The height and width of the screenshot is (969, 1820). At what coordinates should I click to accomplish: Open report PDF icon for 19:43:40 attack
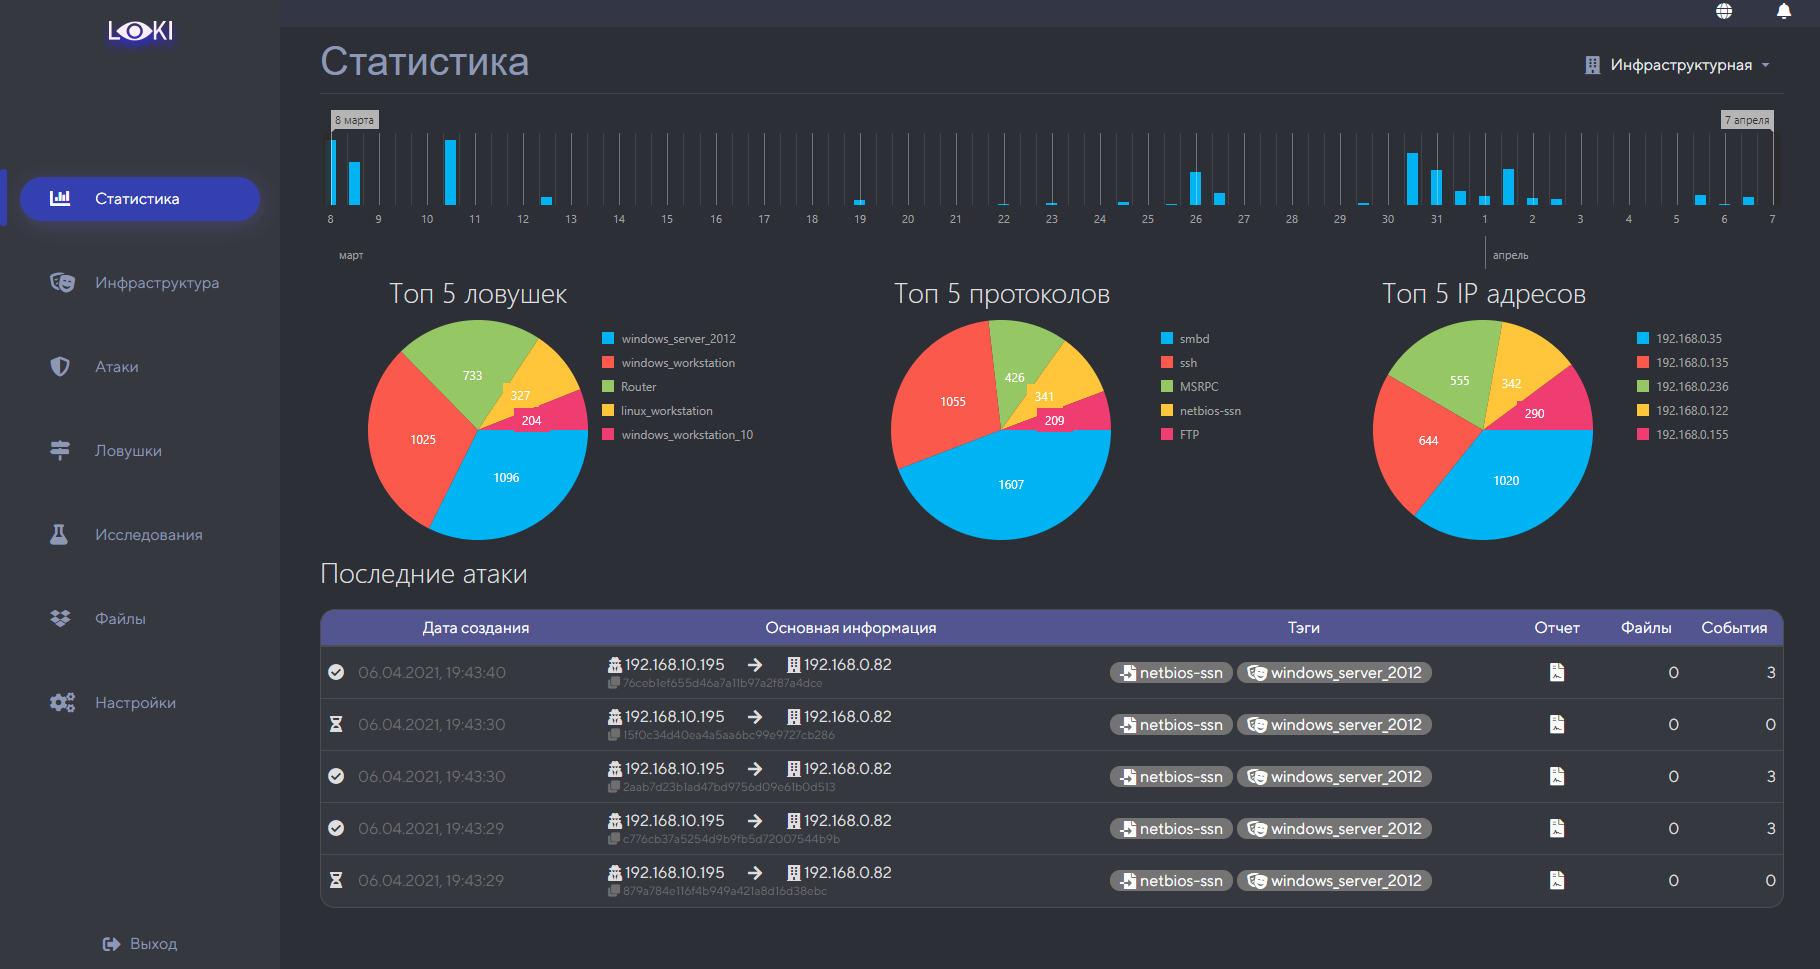tap(1557, 672)
